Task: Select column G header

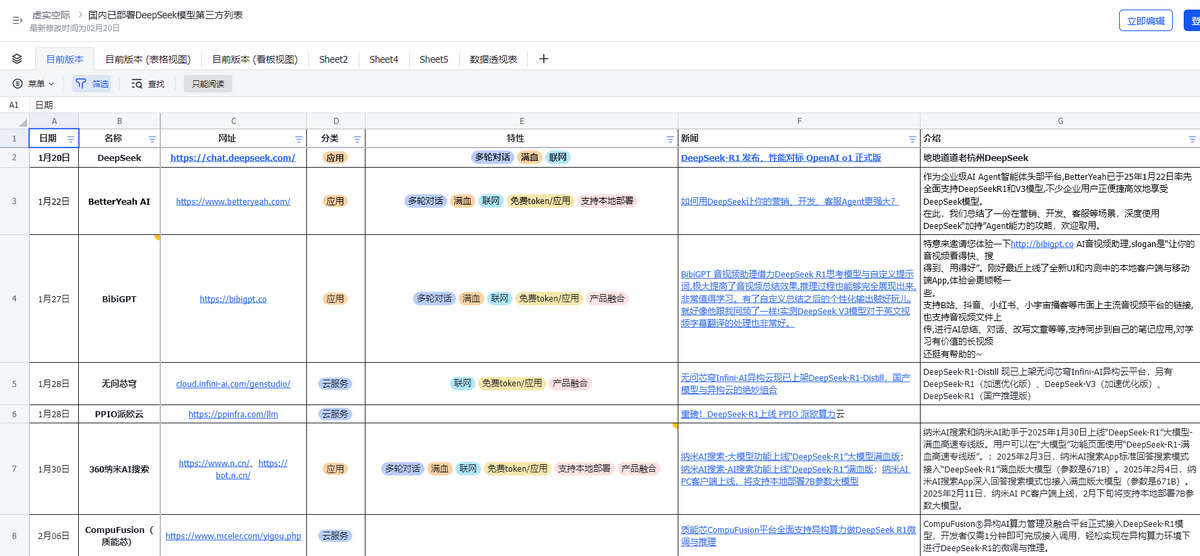Action: coord(1060,121)
